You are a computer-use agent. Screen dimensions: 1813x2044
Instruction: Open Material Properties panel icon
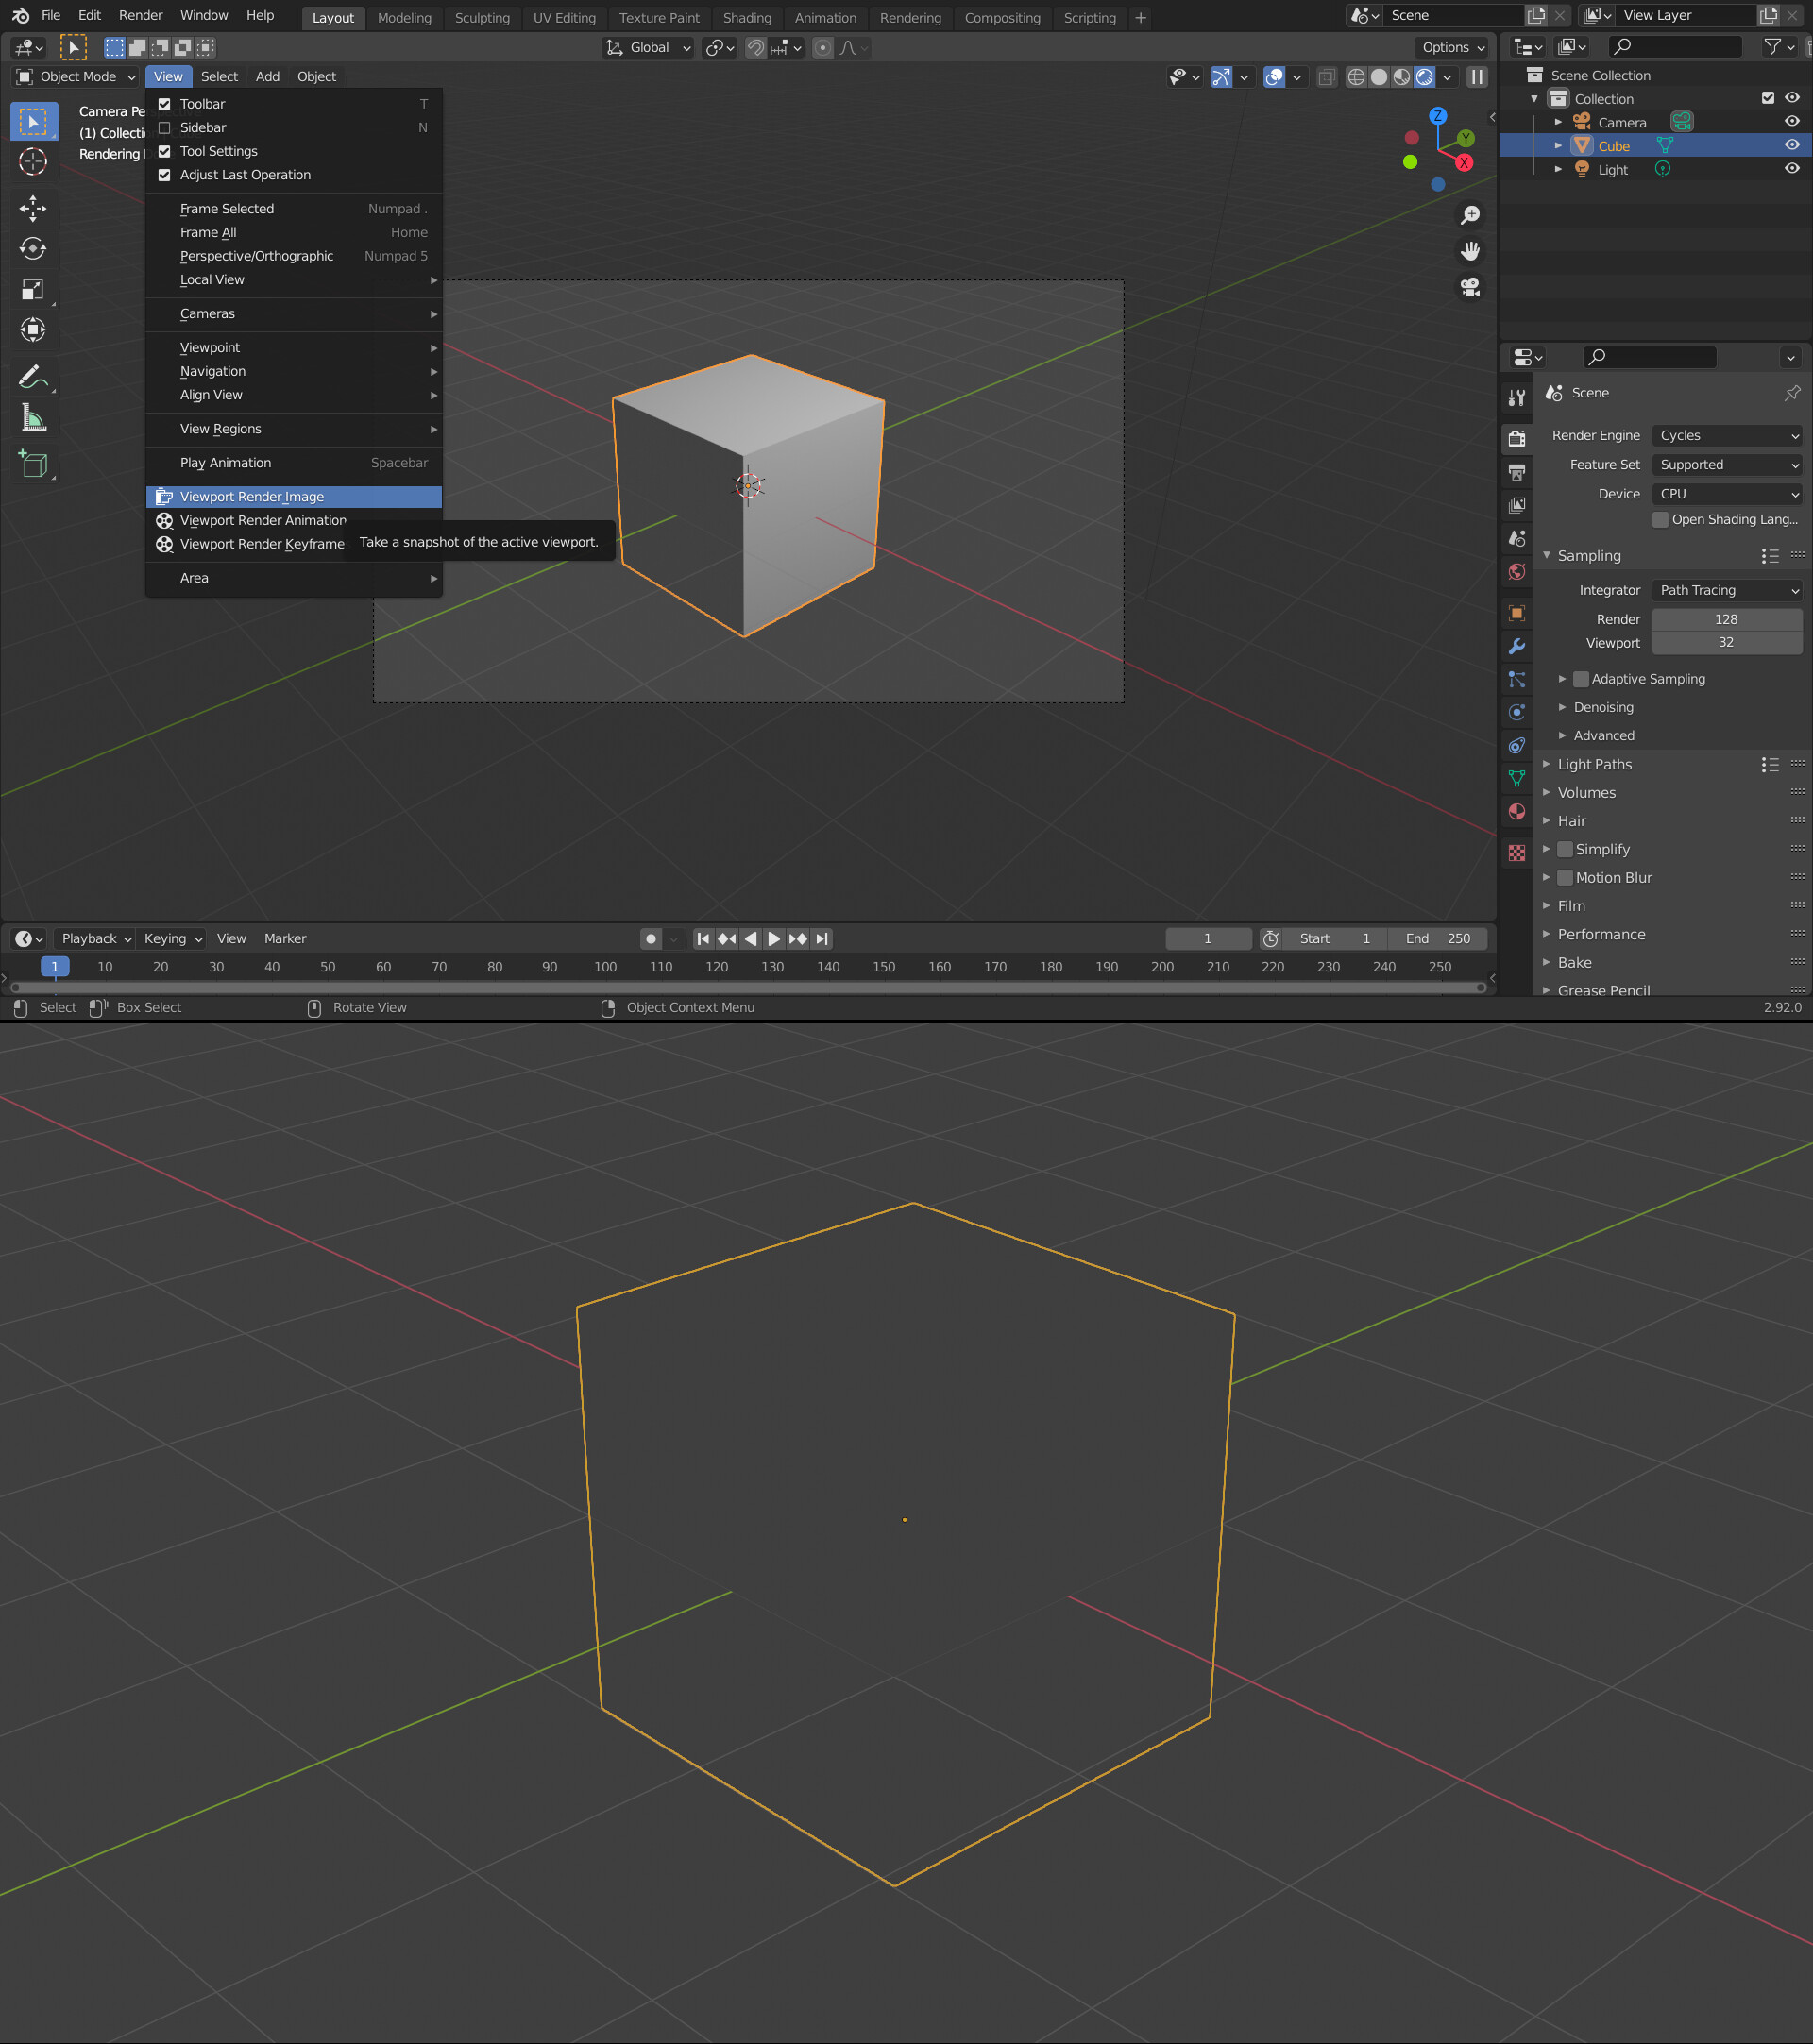[1516, 811]
